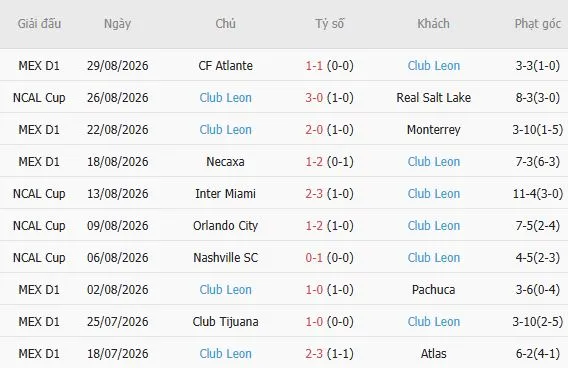
Task: Click the Tỷ số column header
Action: 329,24
